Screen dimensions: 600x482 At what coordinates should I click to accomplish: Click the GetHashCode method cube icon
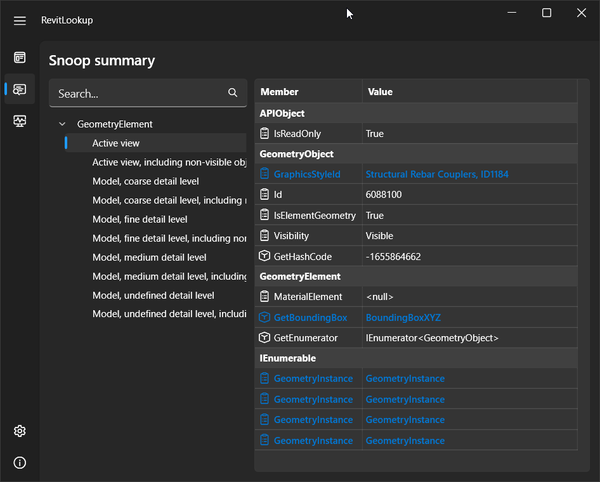(264, 256)
